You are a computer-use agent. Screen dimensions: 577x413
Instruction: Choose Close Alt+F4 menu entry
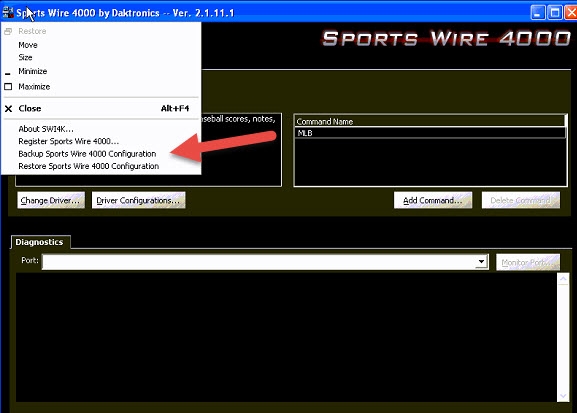(101, 109)
